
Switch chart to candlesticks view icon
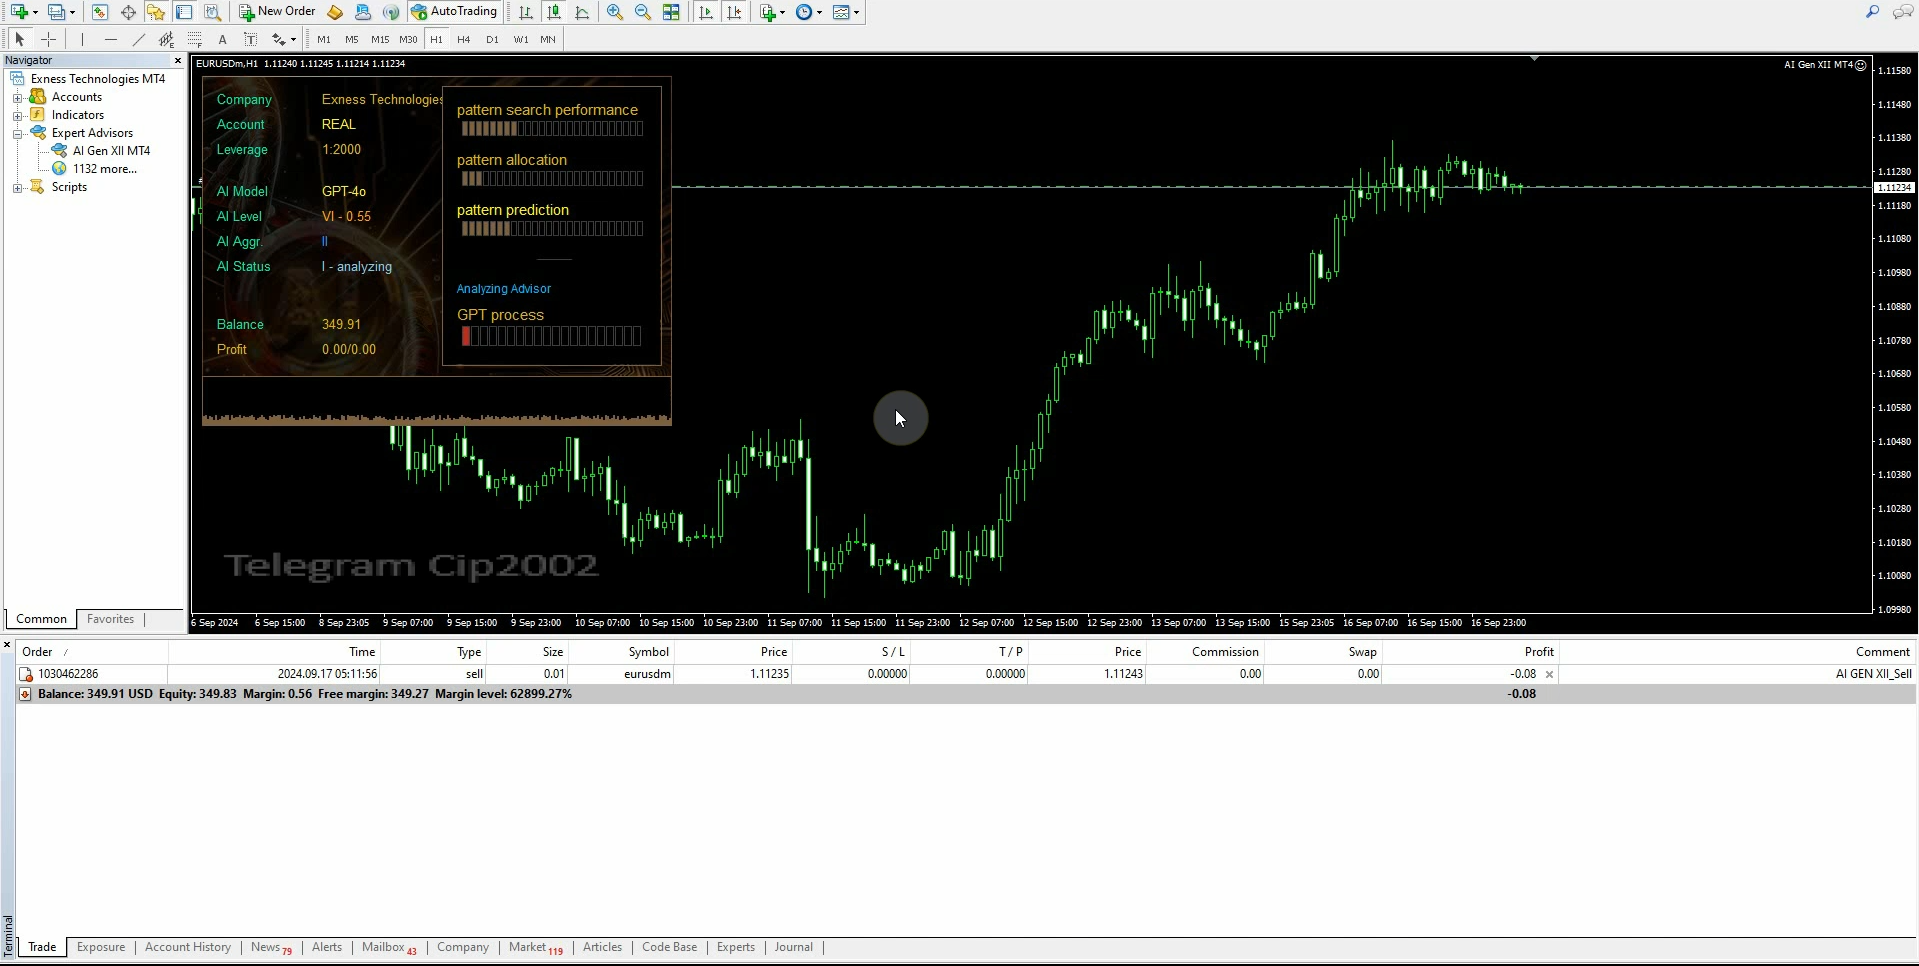click(x=554, y=12)
